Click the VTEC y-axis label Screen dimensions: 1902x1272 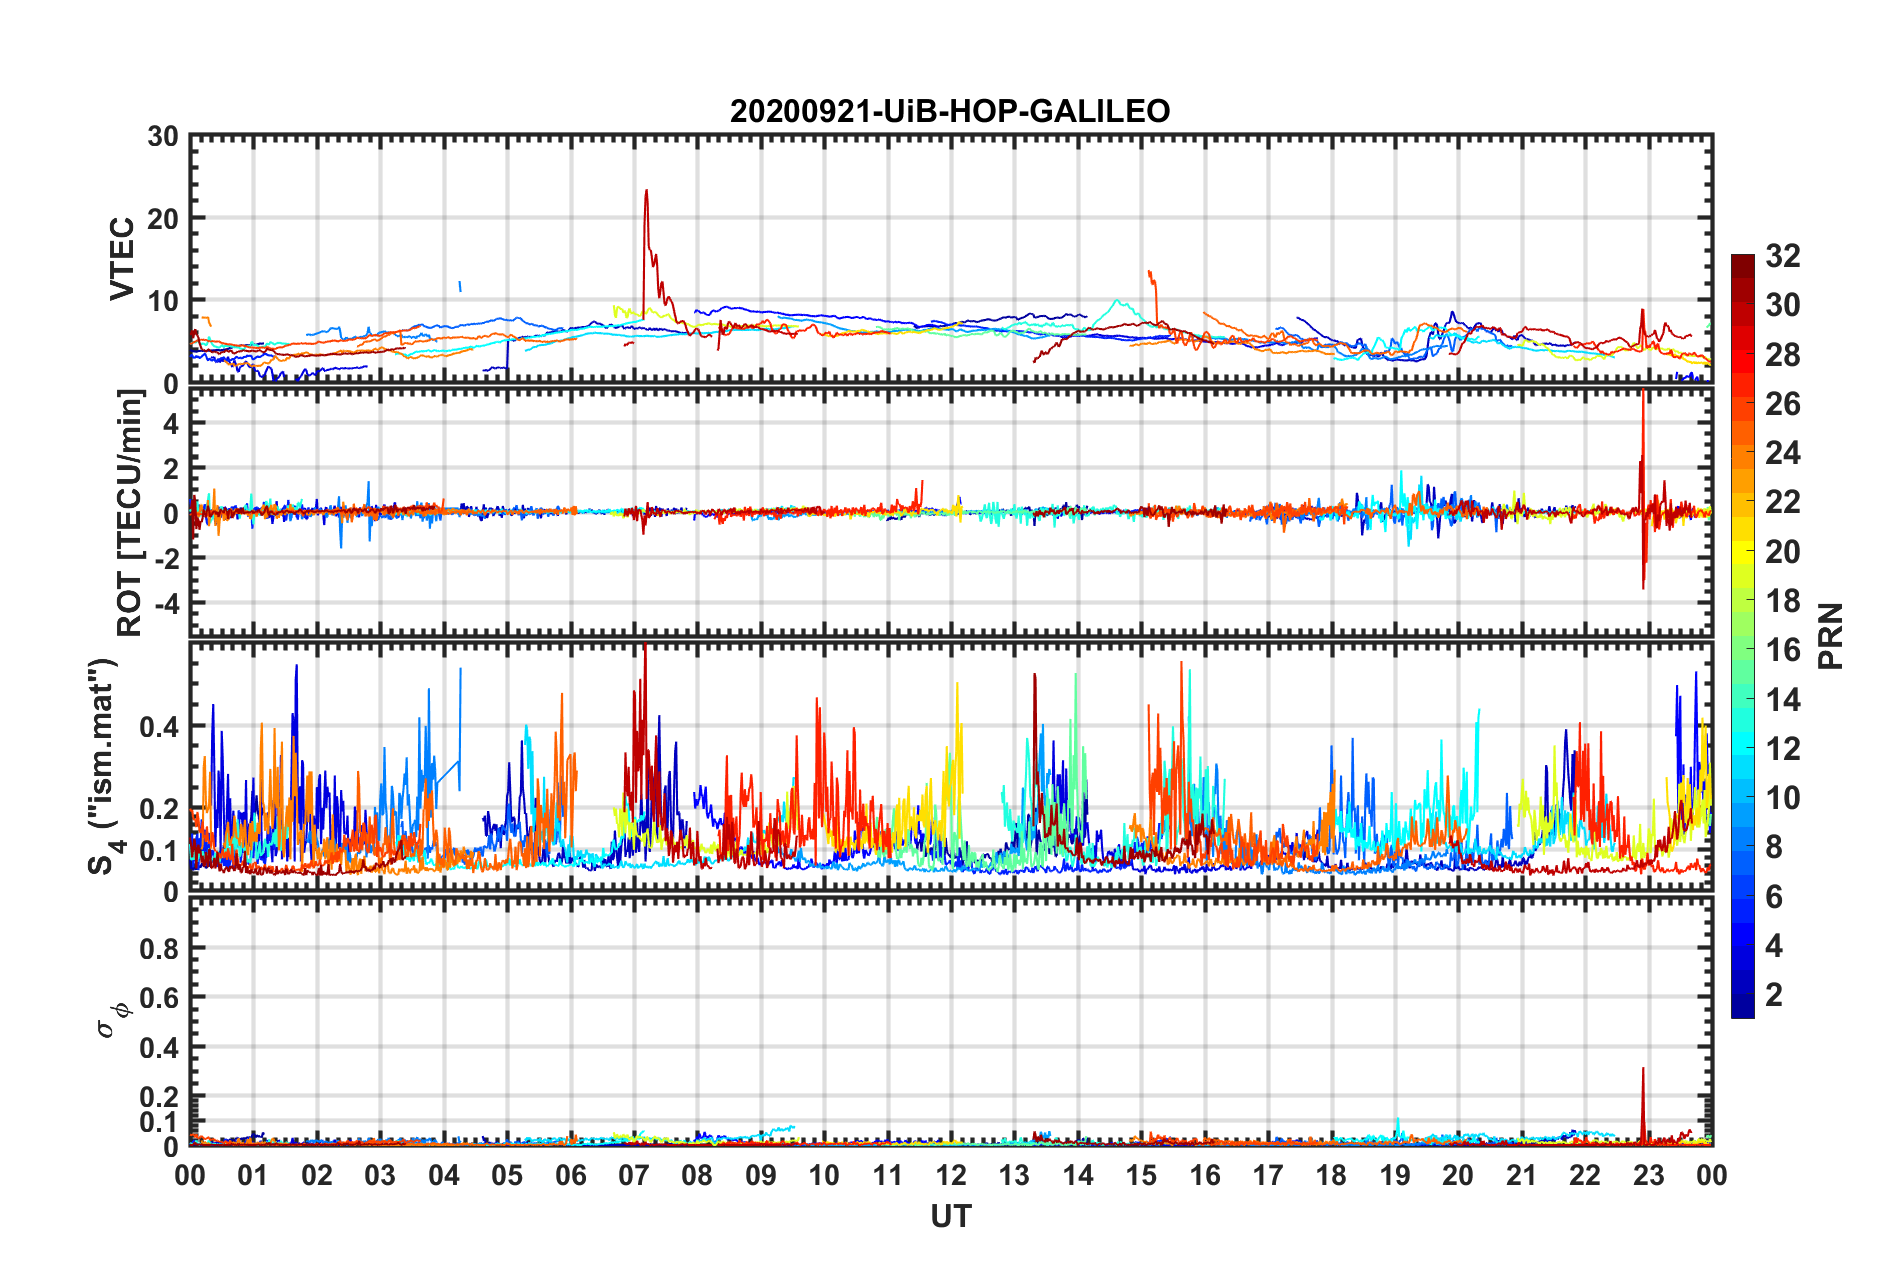click(x=122, y=258)
